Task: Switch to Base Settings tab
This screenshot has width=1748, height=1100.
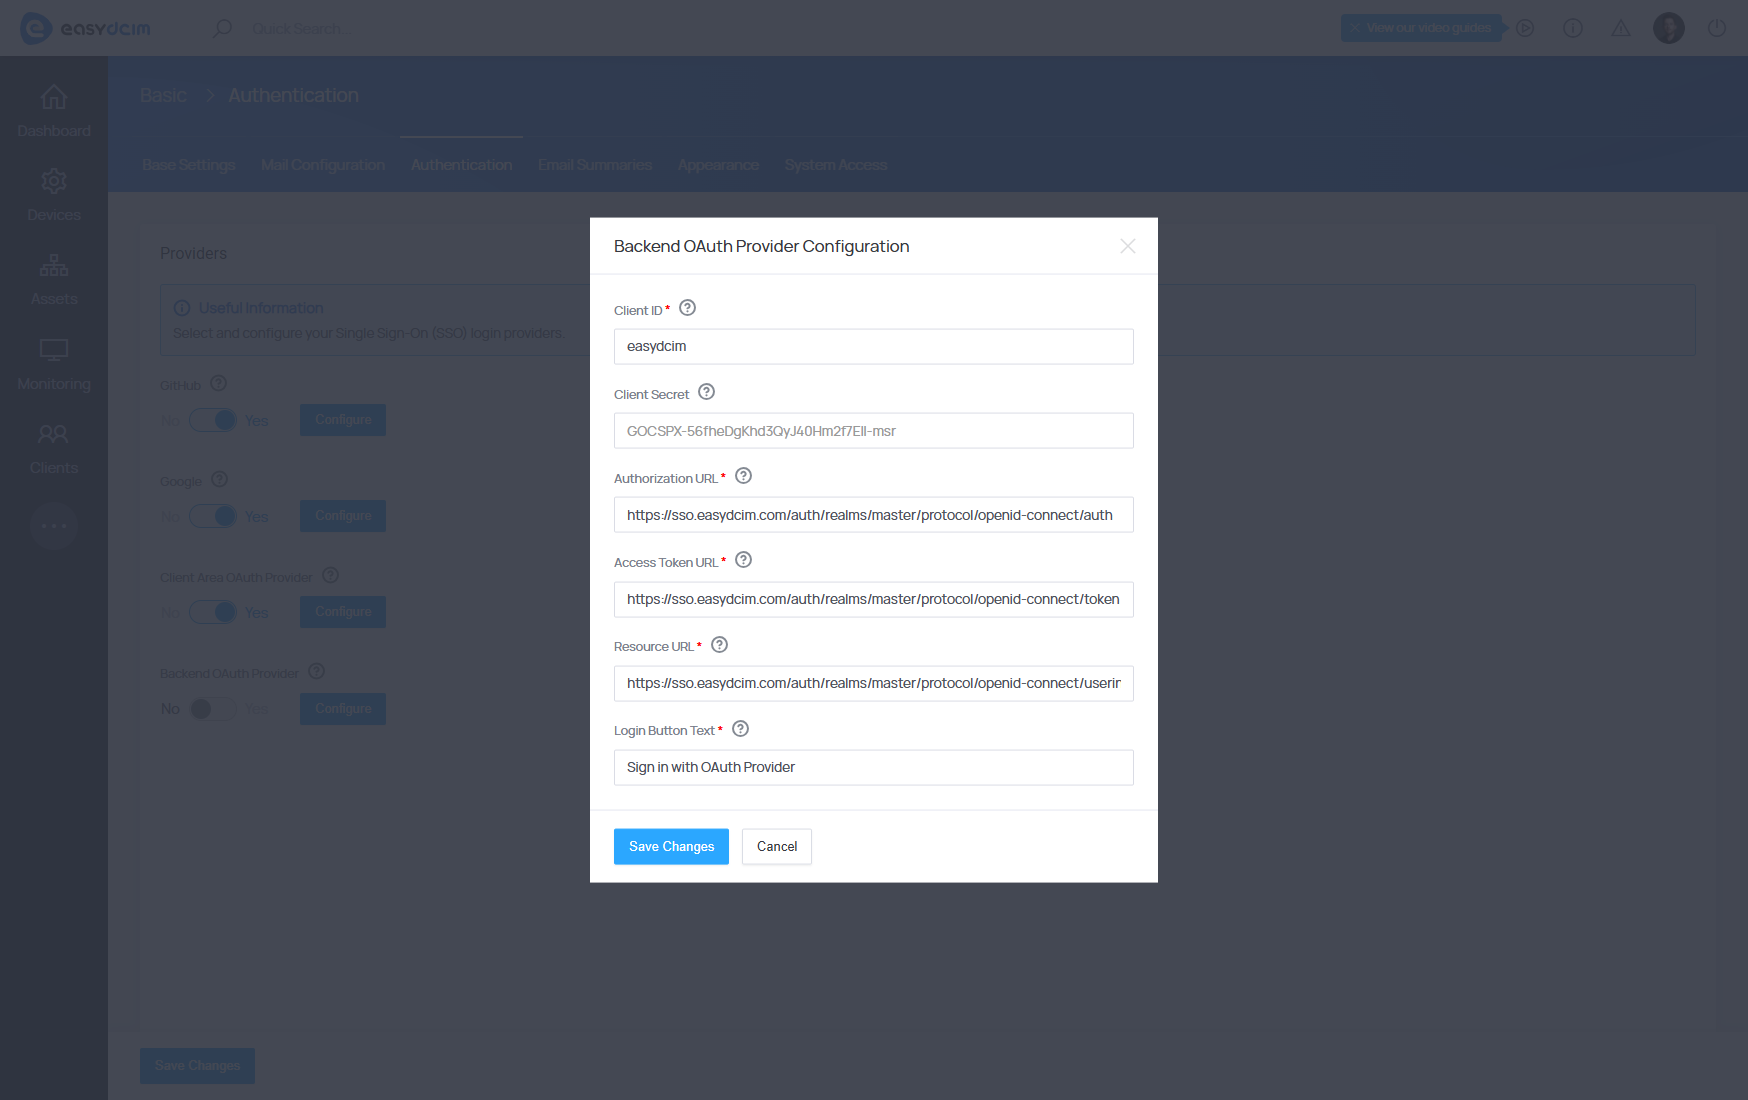Action: [x=189, y=165]
